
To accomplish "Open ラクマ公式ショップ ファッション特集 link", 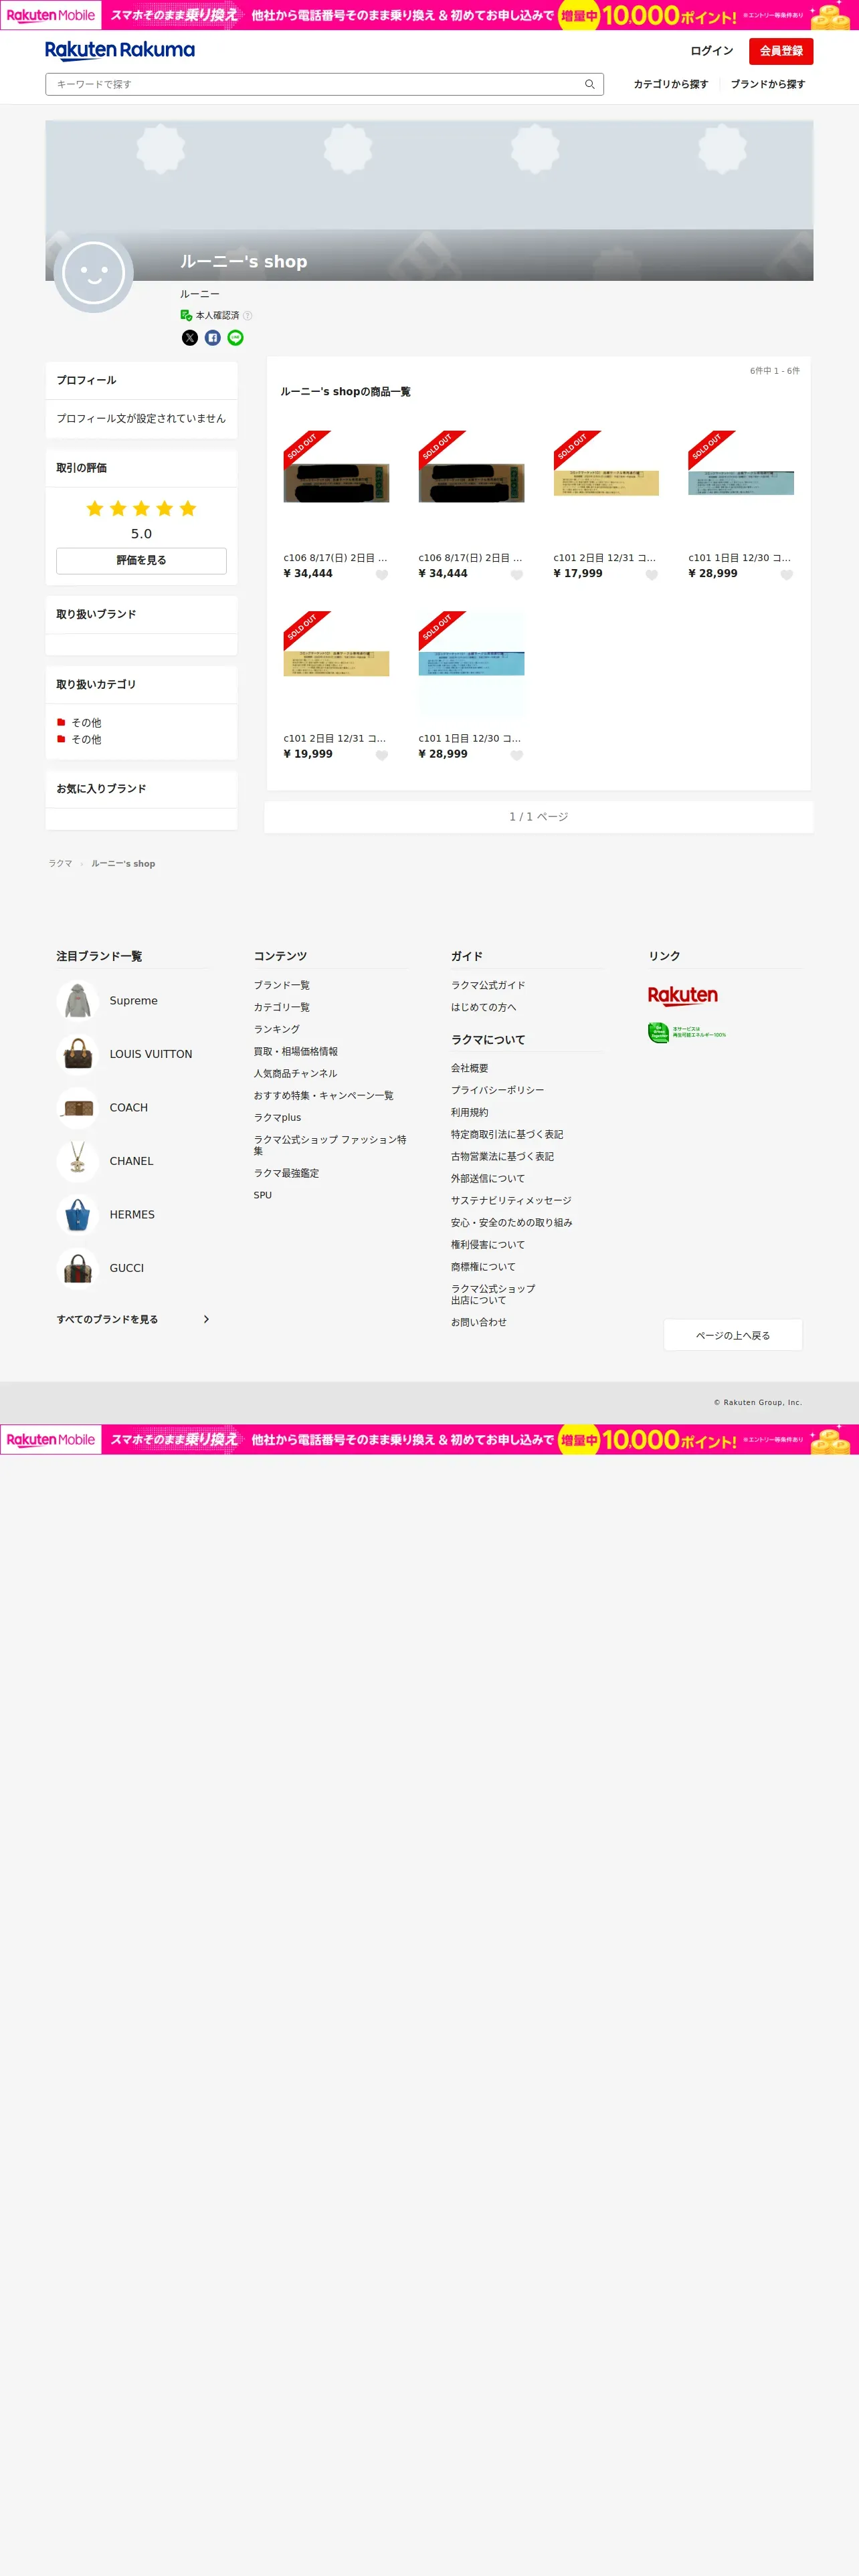I will click(330, 1145).
